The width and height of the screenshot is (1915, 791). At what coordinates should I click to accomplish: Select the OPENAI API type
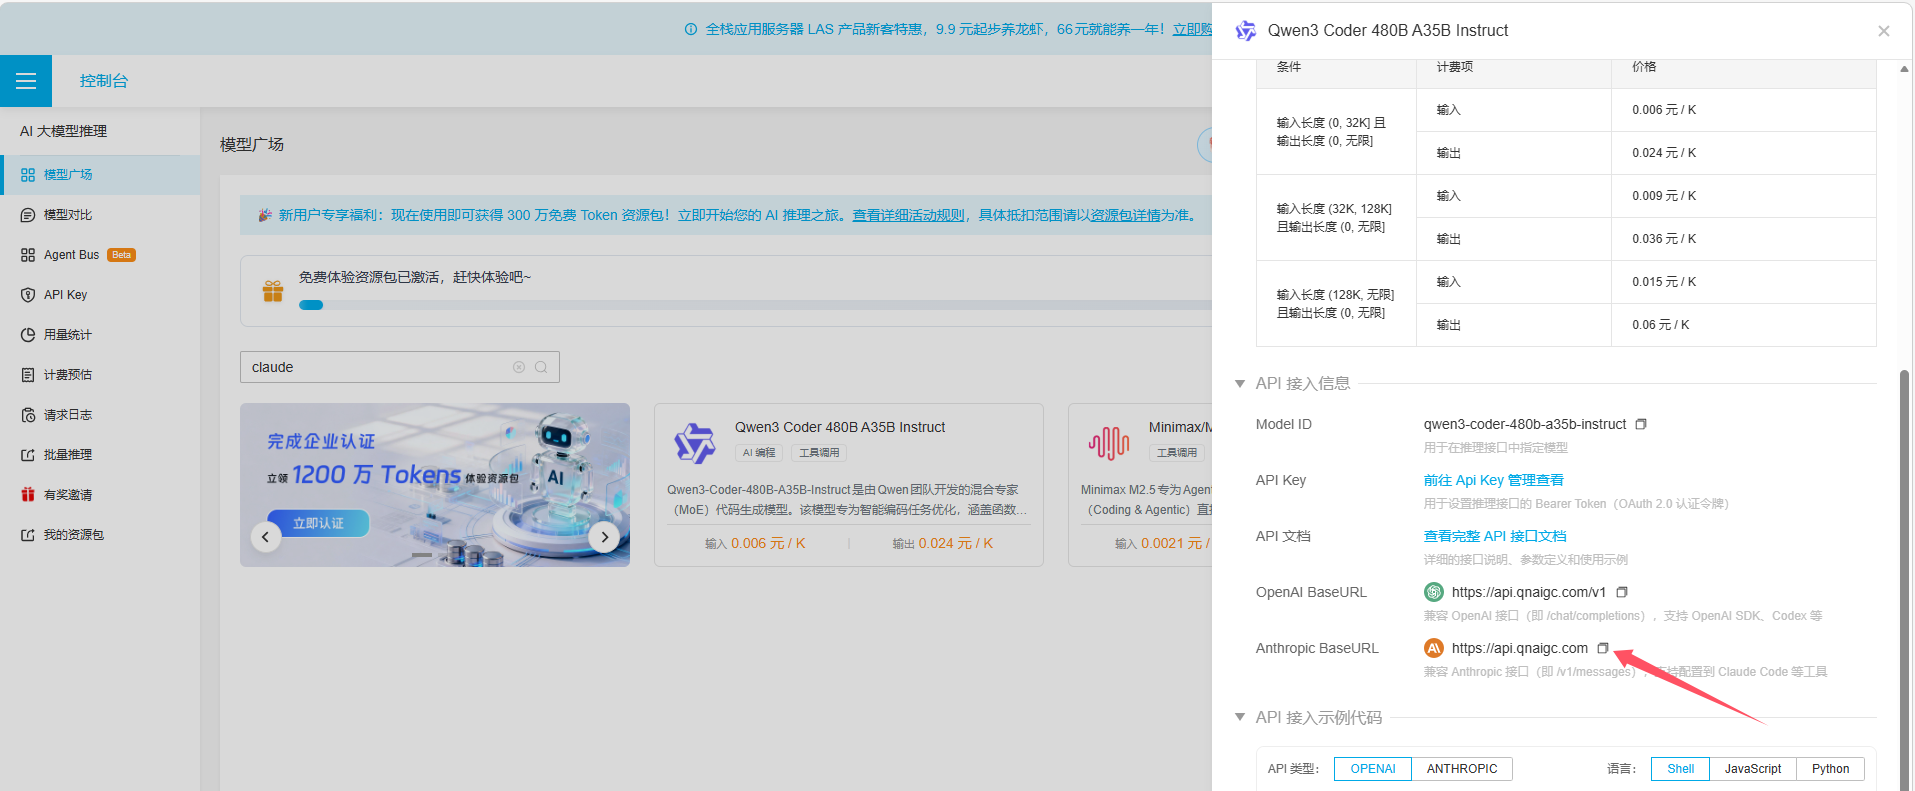(1373, 769)
